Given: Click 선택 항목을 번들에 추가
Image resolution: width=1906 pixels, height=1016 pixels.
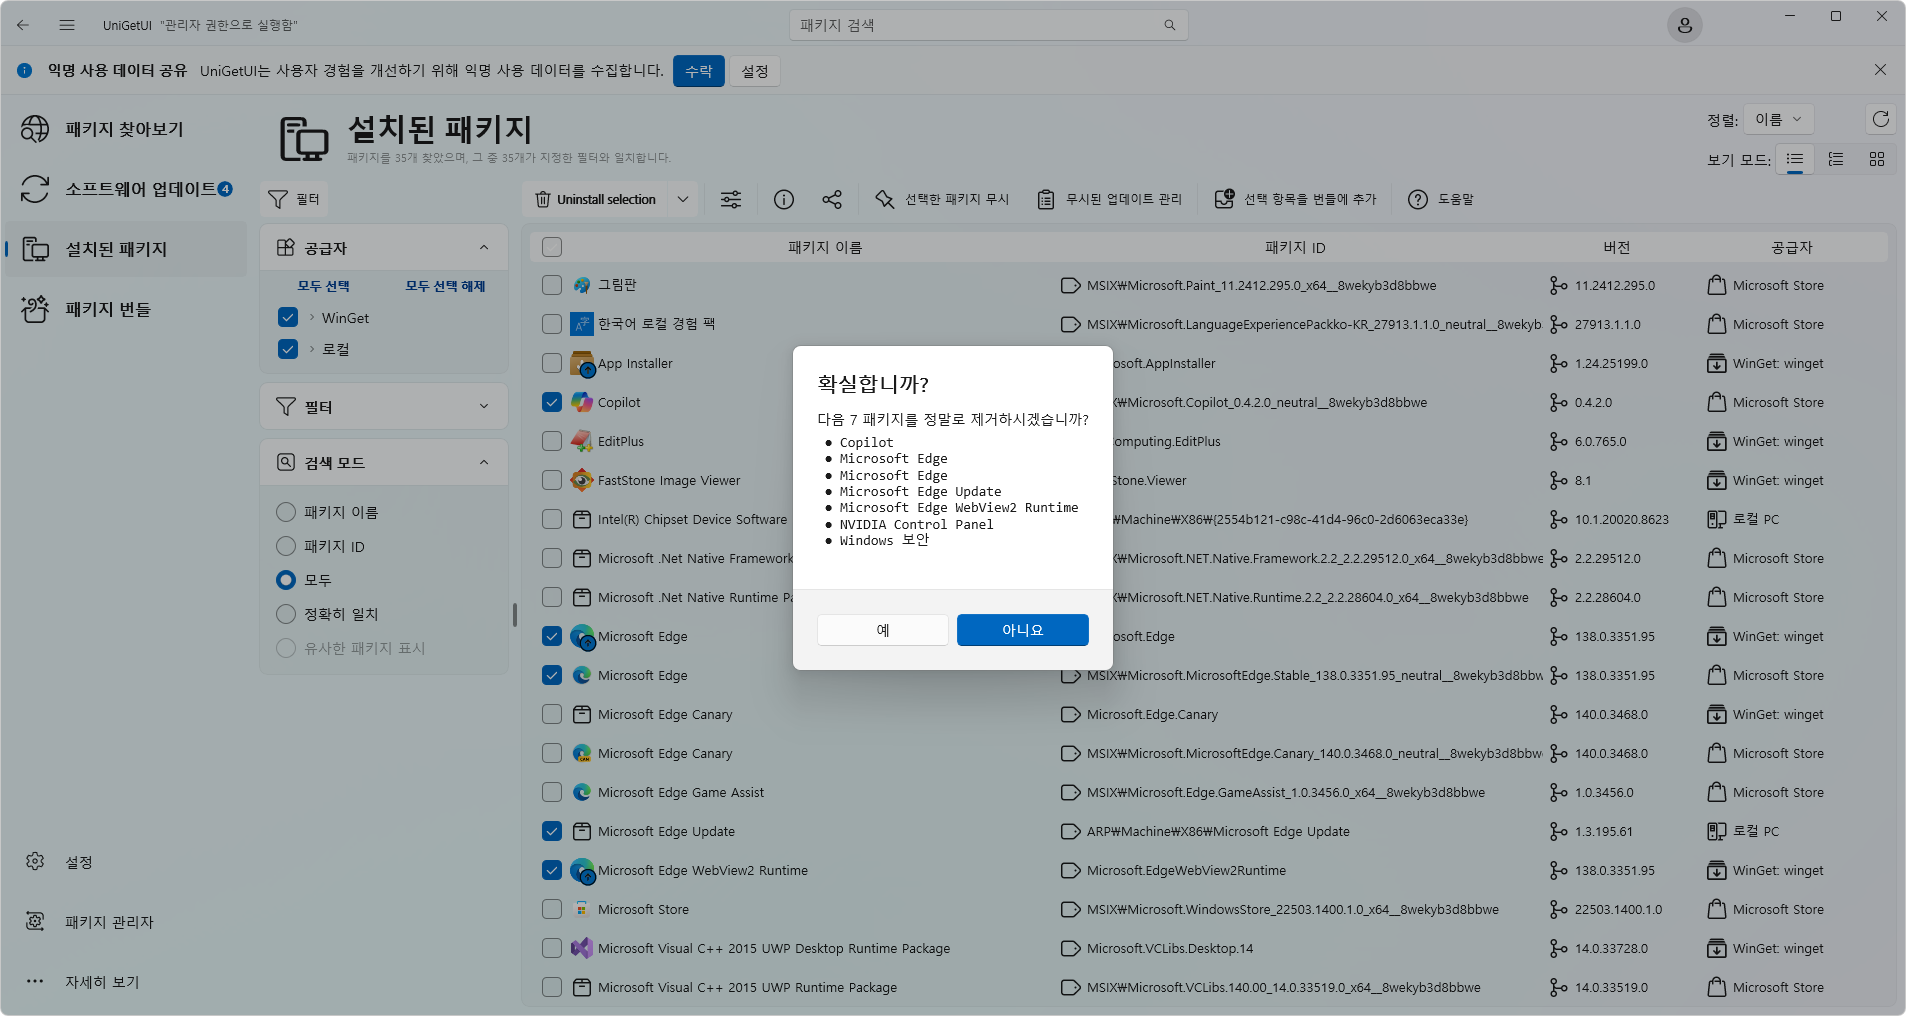Looking at the screenshot, I should (x=1296, y=199).
